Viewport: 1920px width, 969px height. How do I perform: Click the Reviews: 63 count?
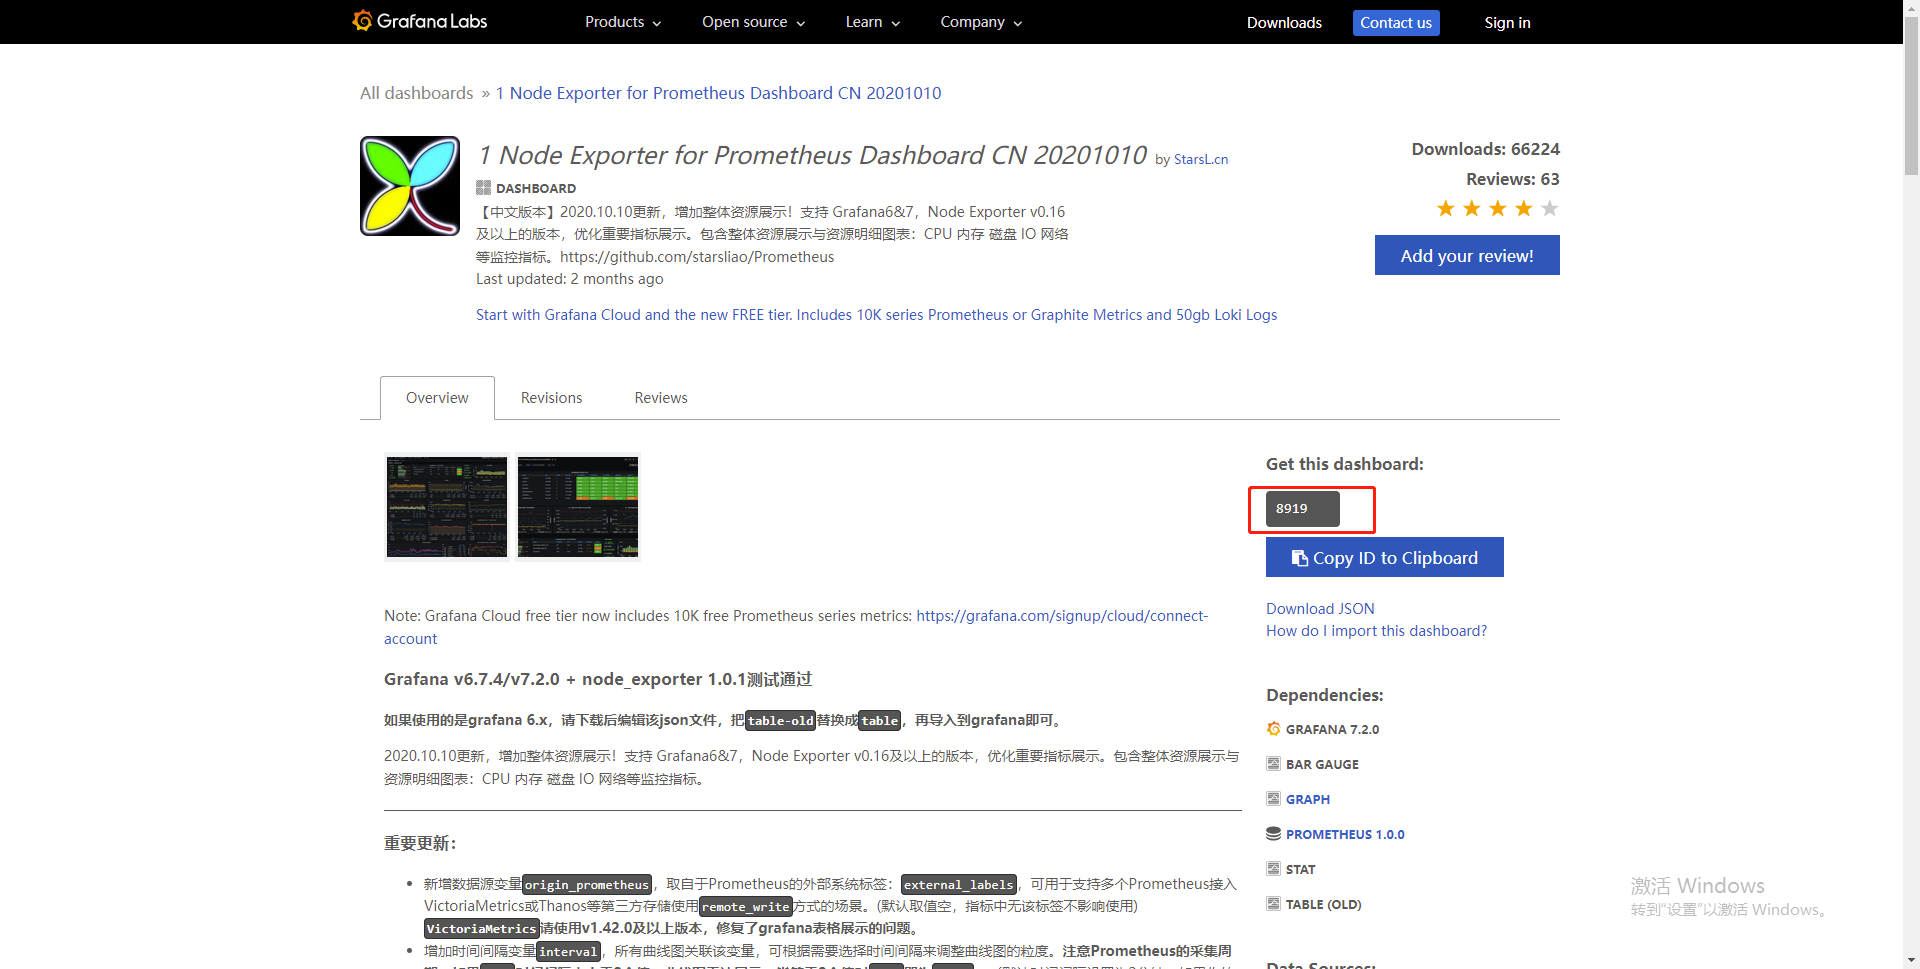pyautogui.click(x=1512, y=179)
